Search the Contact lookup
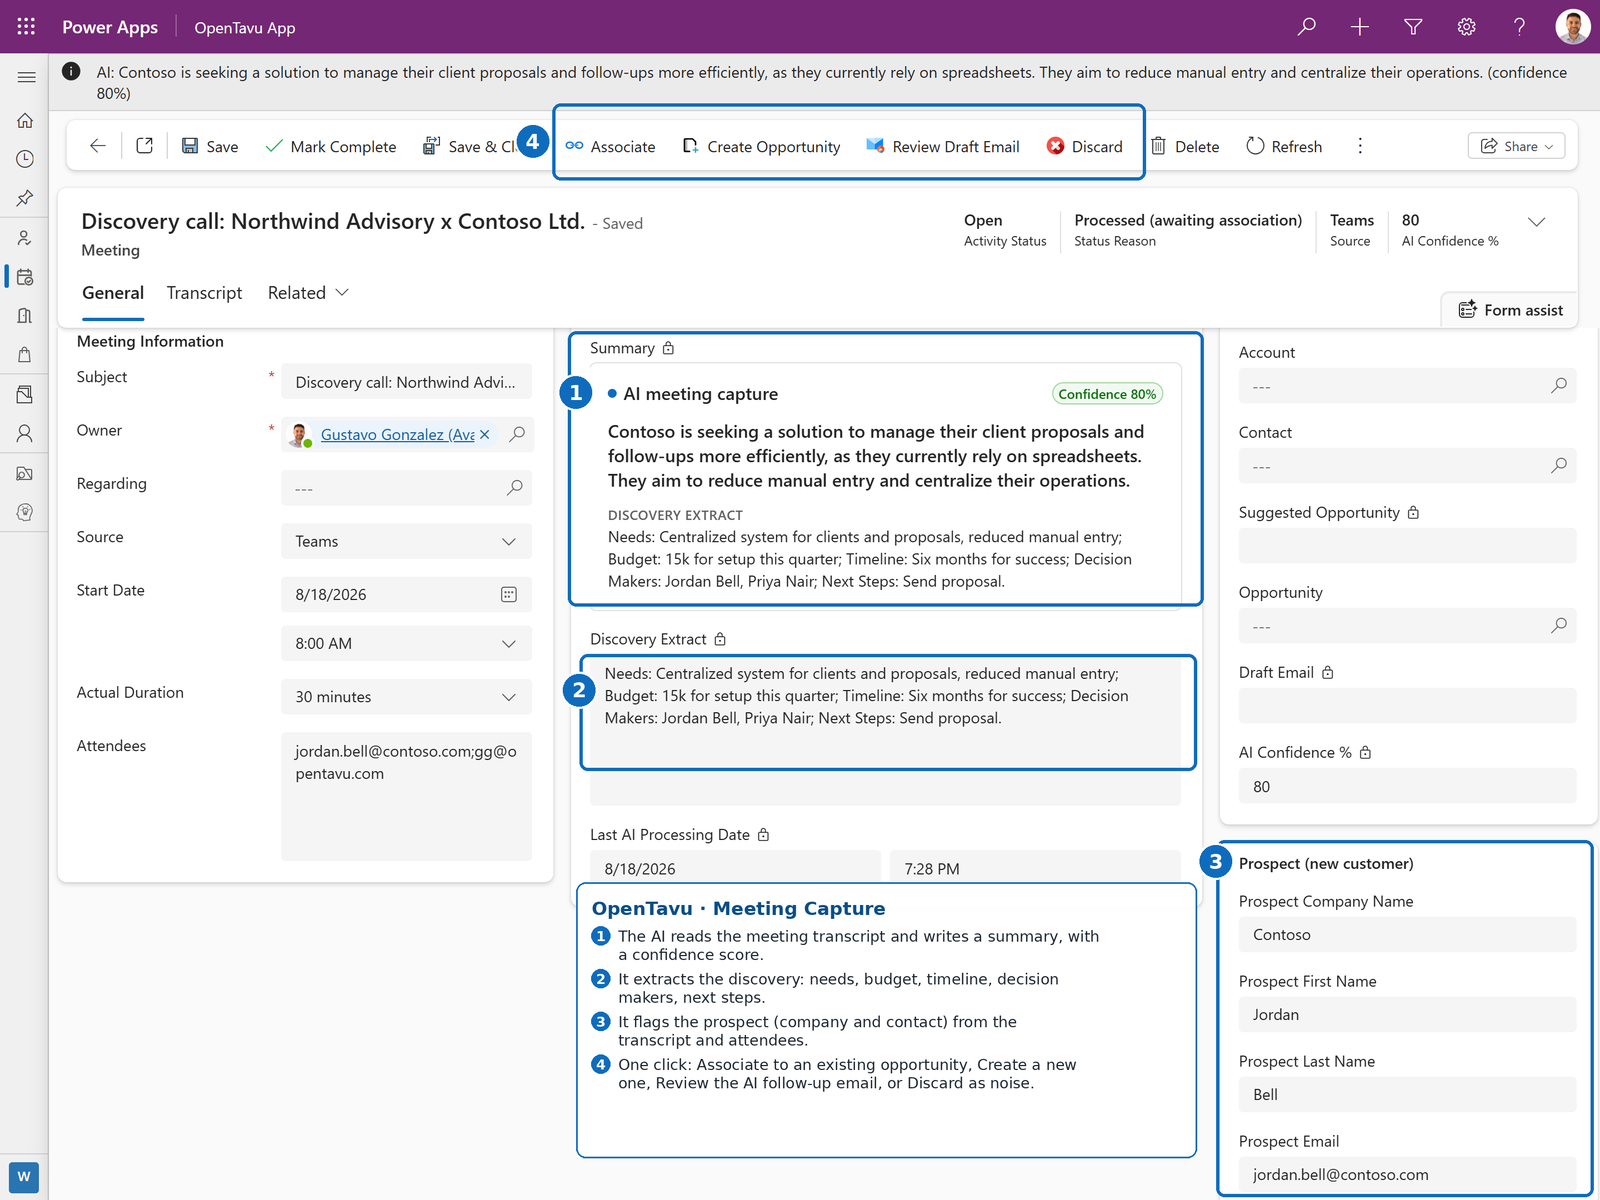The image size is (1600, 1200). click(1559, 466)
